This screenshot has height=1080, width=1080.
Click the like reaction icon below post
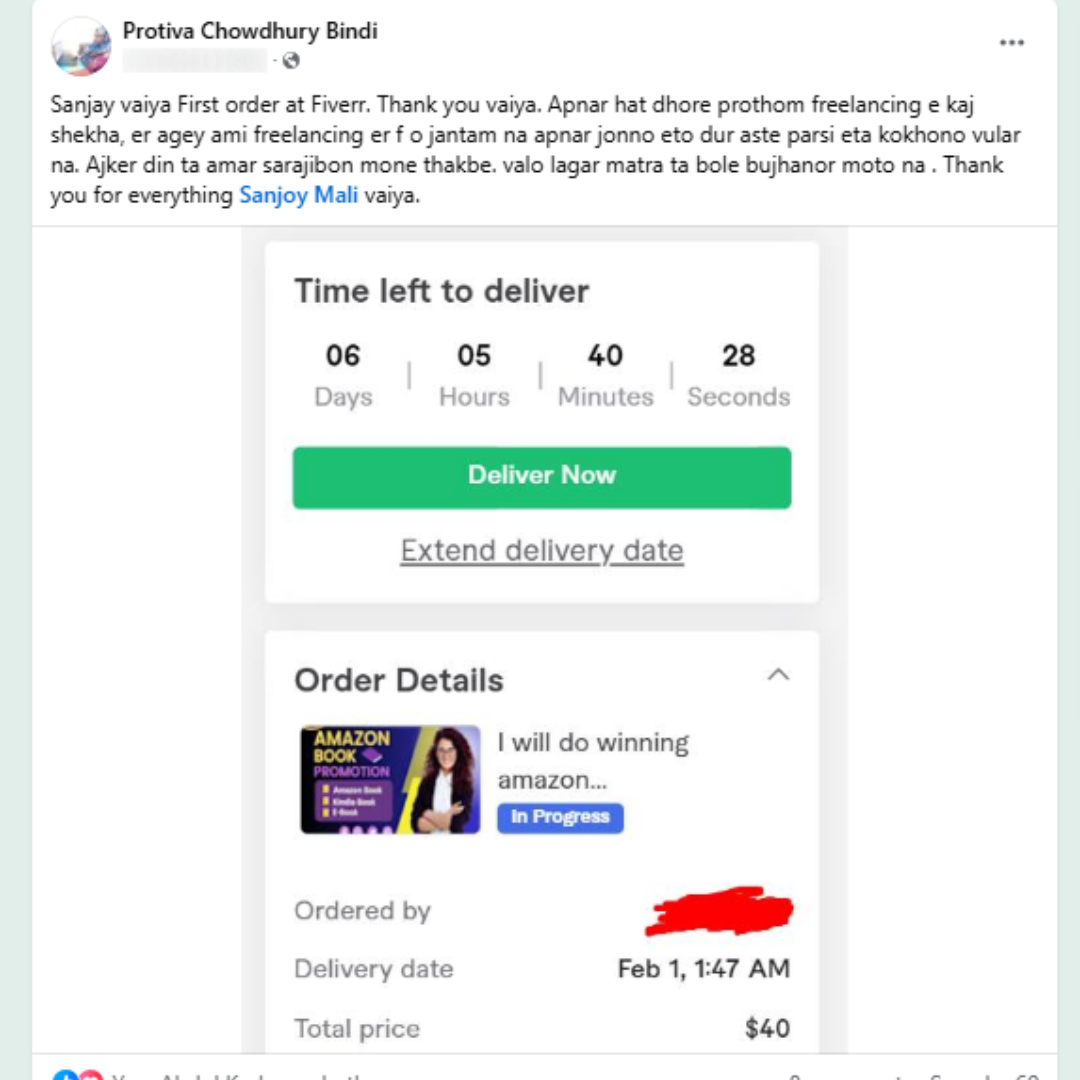65,1075
